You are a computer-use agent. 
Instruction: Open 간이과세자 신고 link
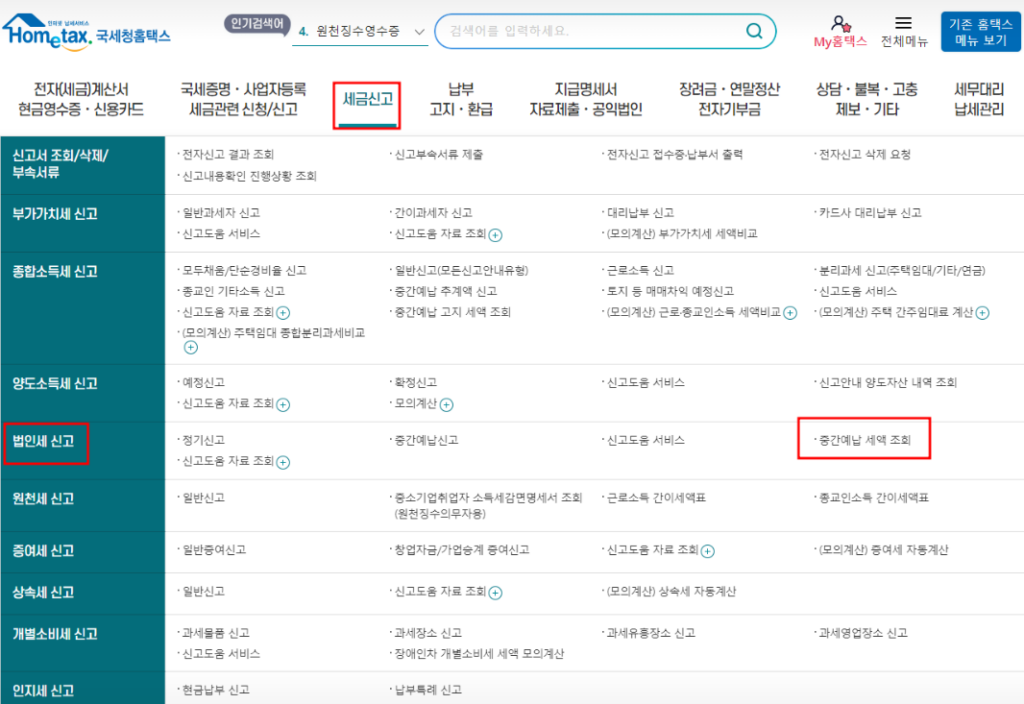pos(433,213)
